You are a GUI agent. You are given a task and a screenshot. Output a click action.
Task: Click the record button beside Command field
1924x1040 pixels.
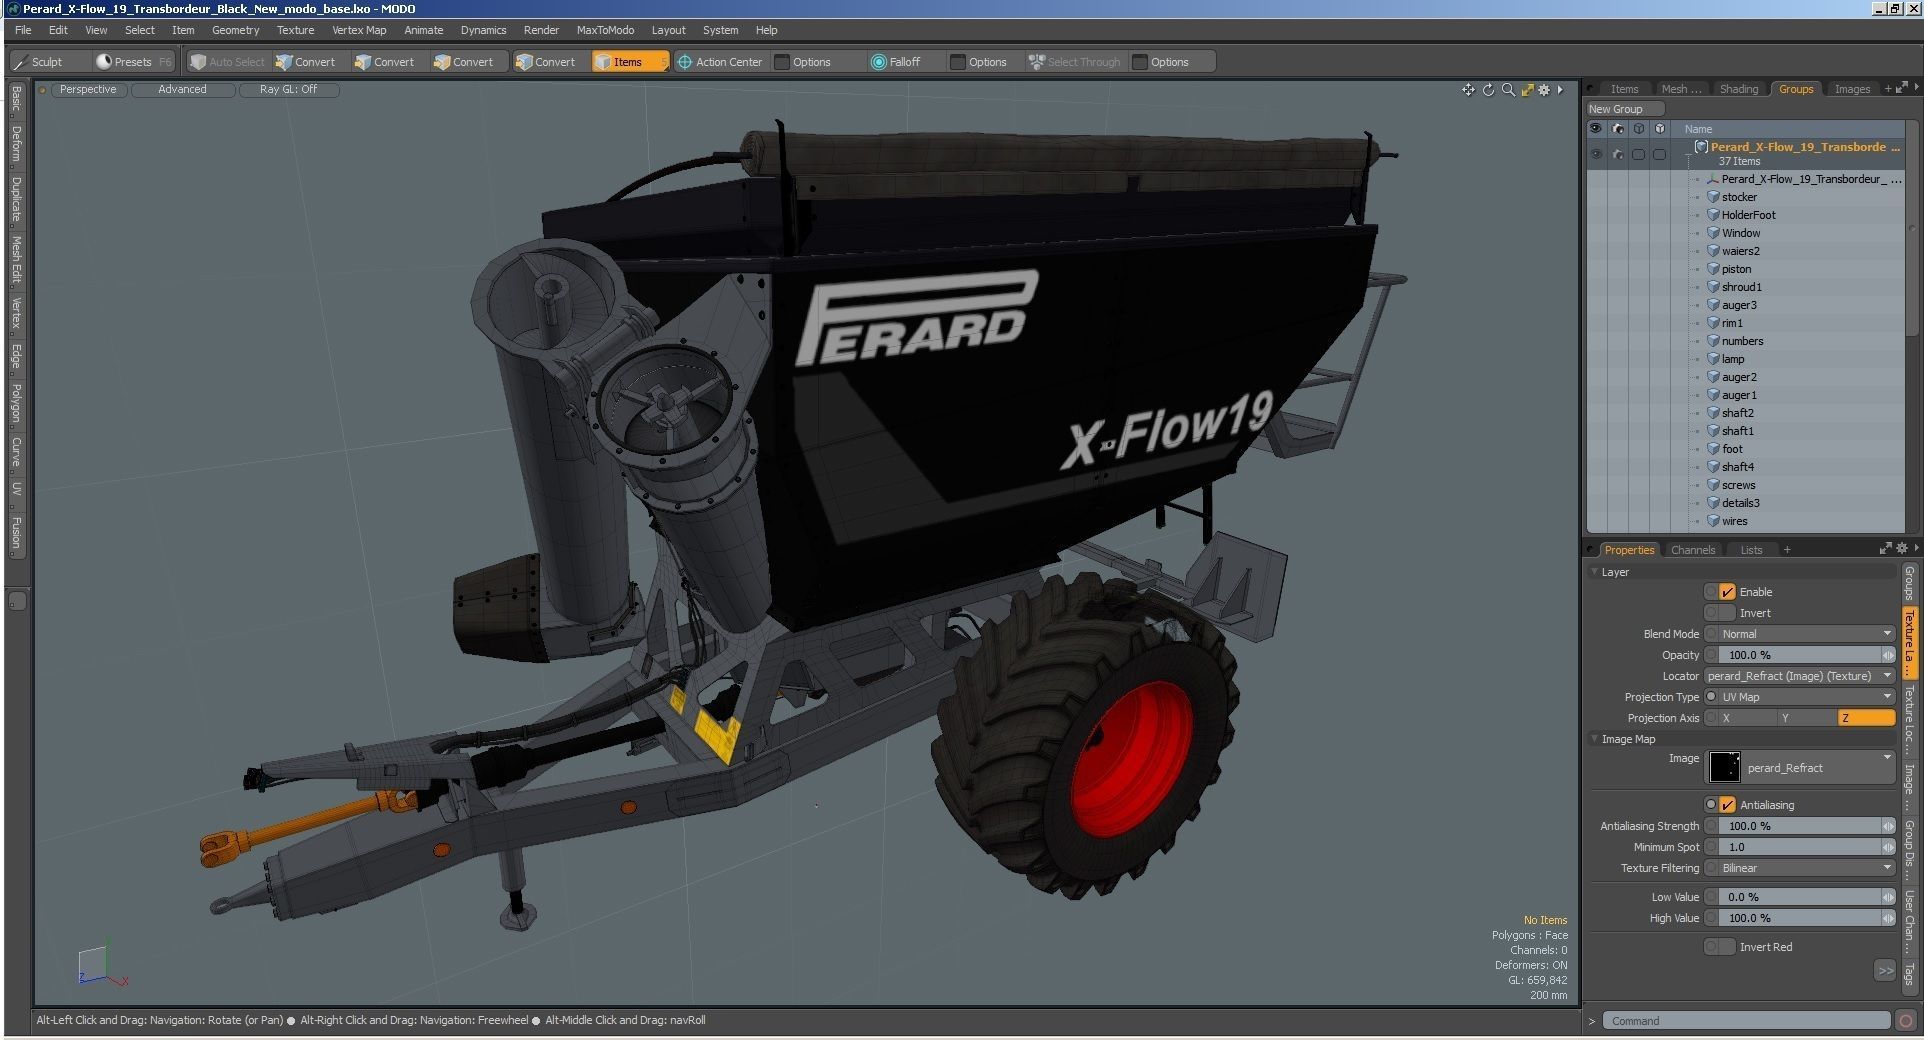tap(1906, 1021)
